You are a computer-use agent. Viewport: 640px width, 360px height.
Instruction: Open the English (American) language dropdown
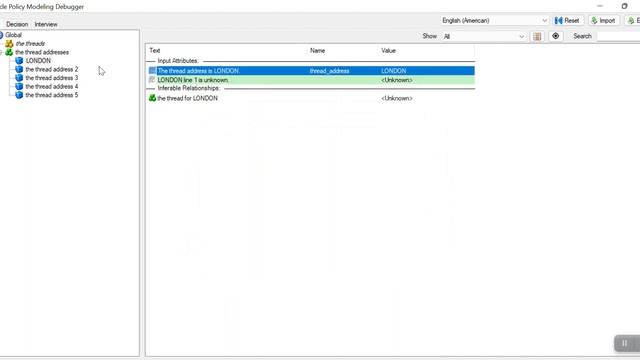(494, 20)
